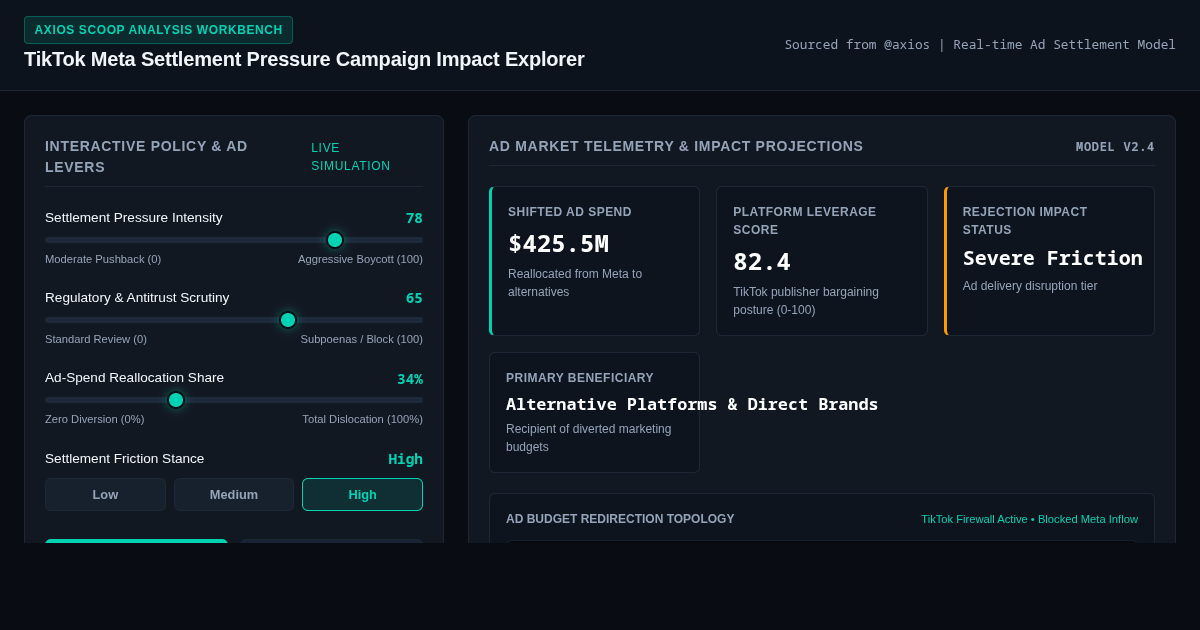
Task: Click the Reallocation Share value 34%
Action: coord(410,379)
